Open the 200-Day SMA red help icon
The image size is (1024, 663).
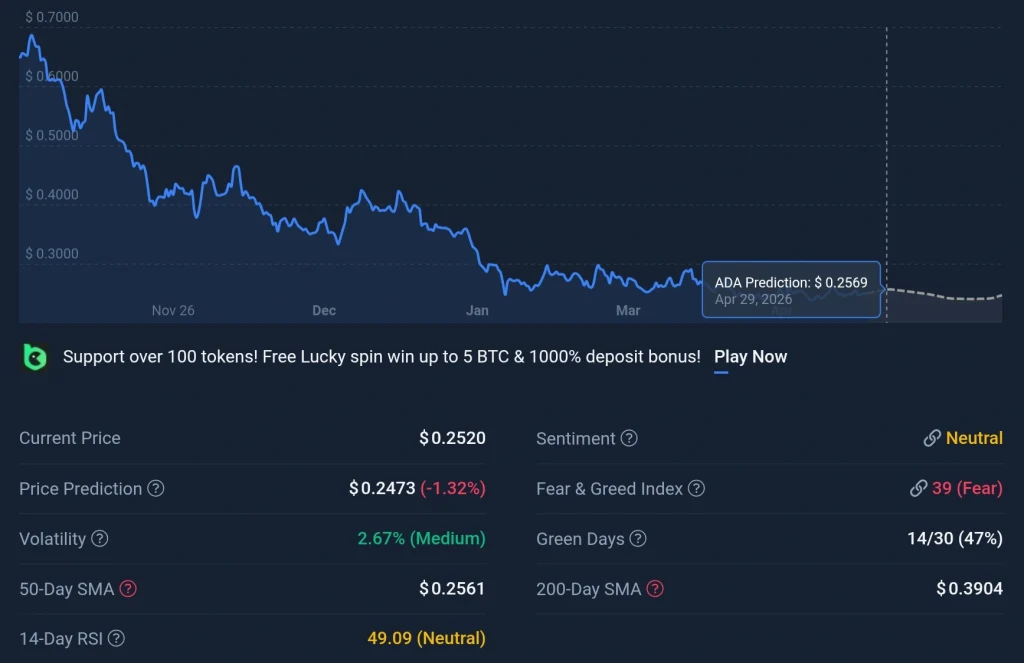(x=655, y=589)
